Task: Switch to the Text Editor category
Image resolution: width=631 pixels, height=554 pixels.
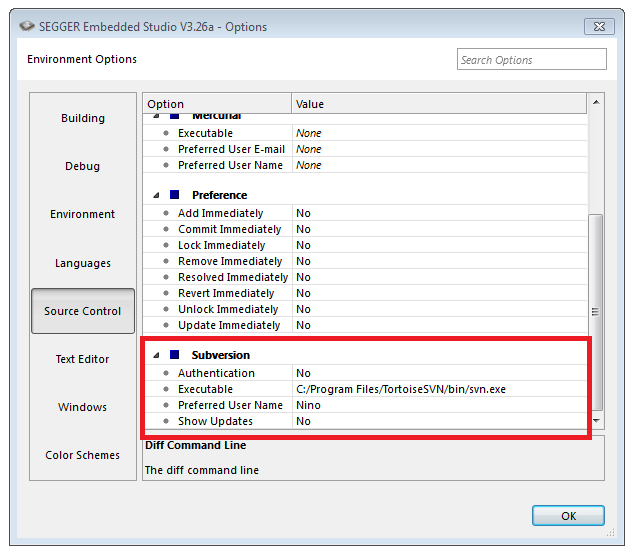Action: click(x=83, y=359)
